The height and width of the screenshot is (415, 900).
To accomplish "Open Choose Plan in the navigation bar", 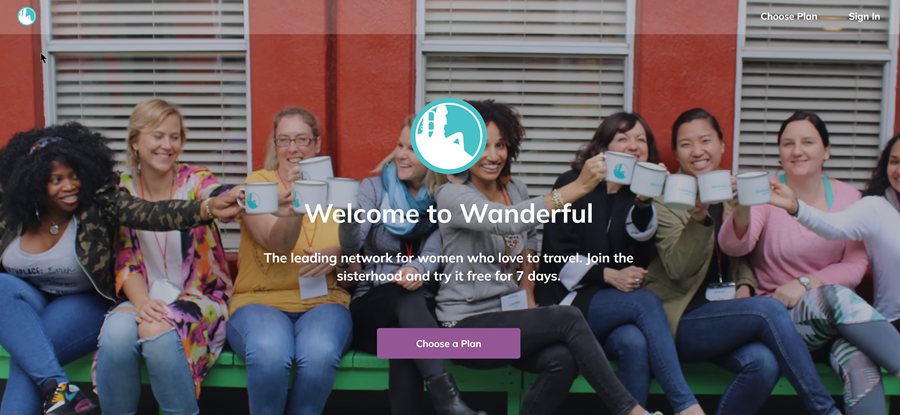I will (789, 17).
